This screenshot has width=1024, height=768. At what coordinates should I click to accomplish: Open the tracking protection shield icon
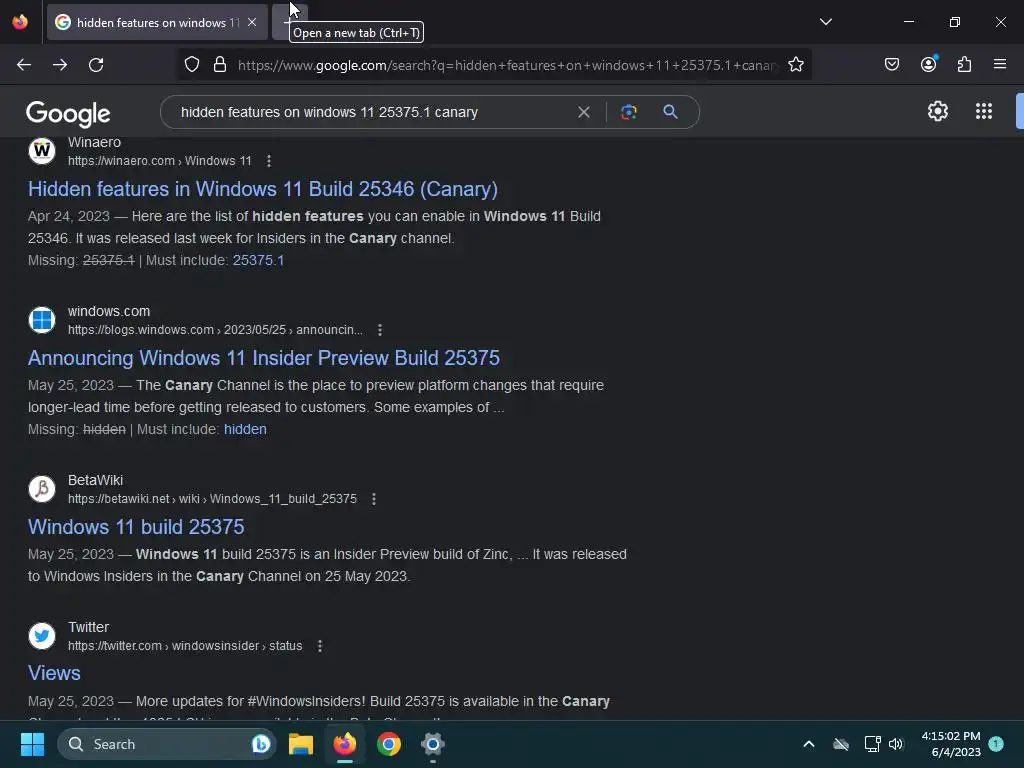191,65
